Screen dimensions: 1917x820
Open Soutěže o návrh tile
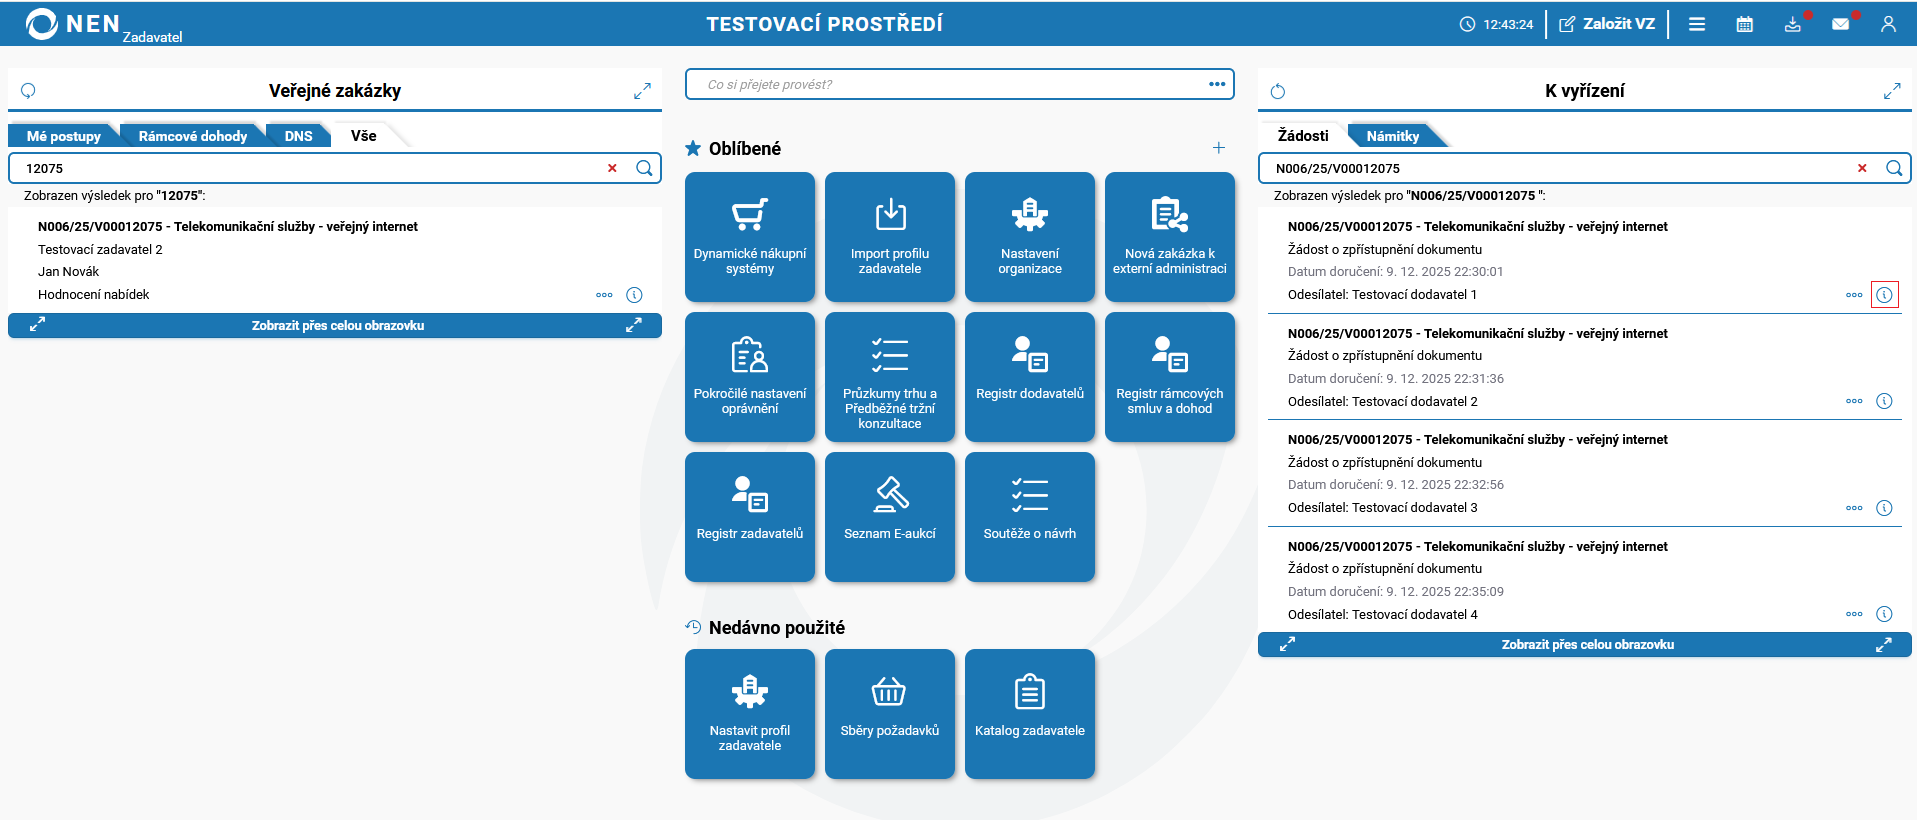click(1030, 517)
